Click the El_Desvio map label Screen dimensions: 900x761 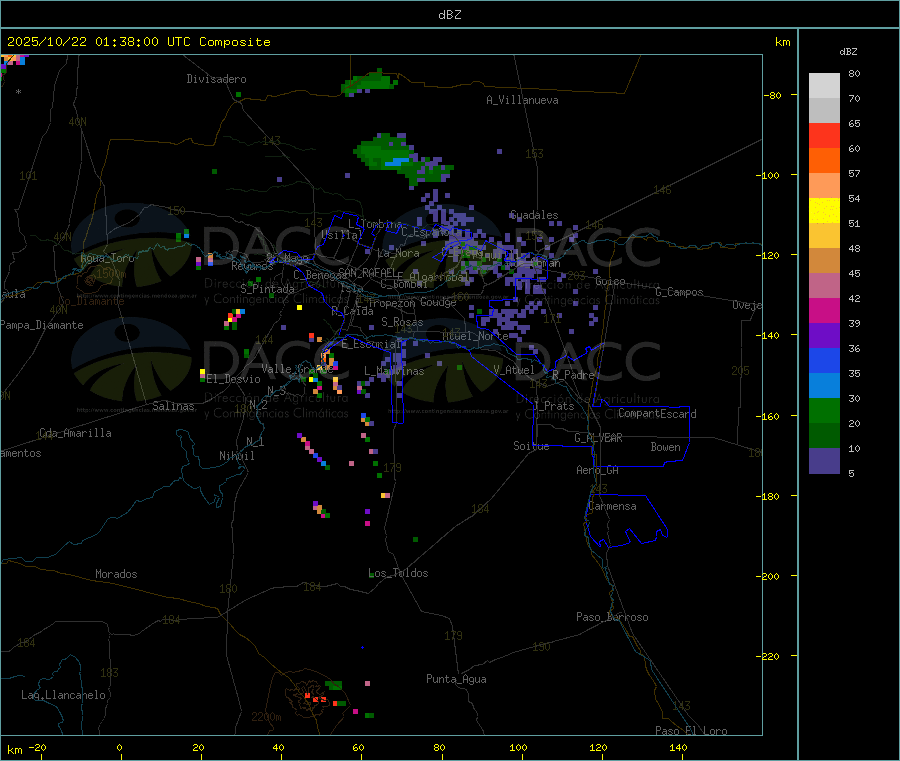coord(233,379)
